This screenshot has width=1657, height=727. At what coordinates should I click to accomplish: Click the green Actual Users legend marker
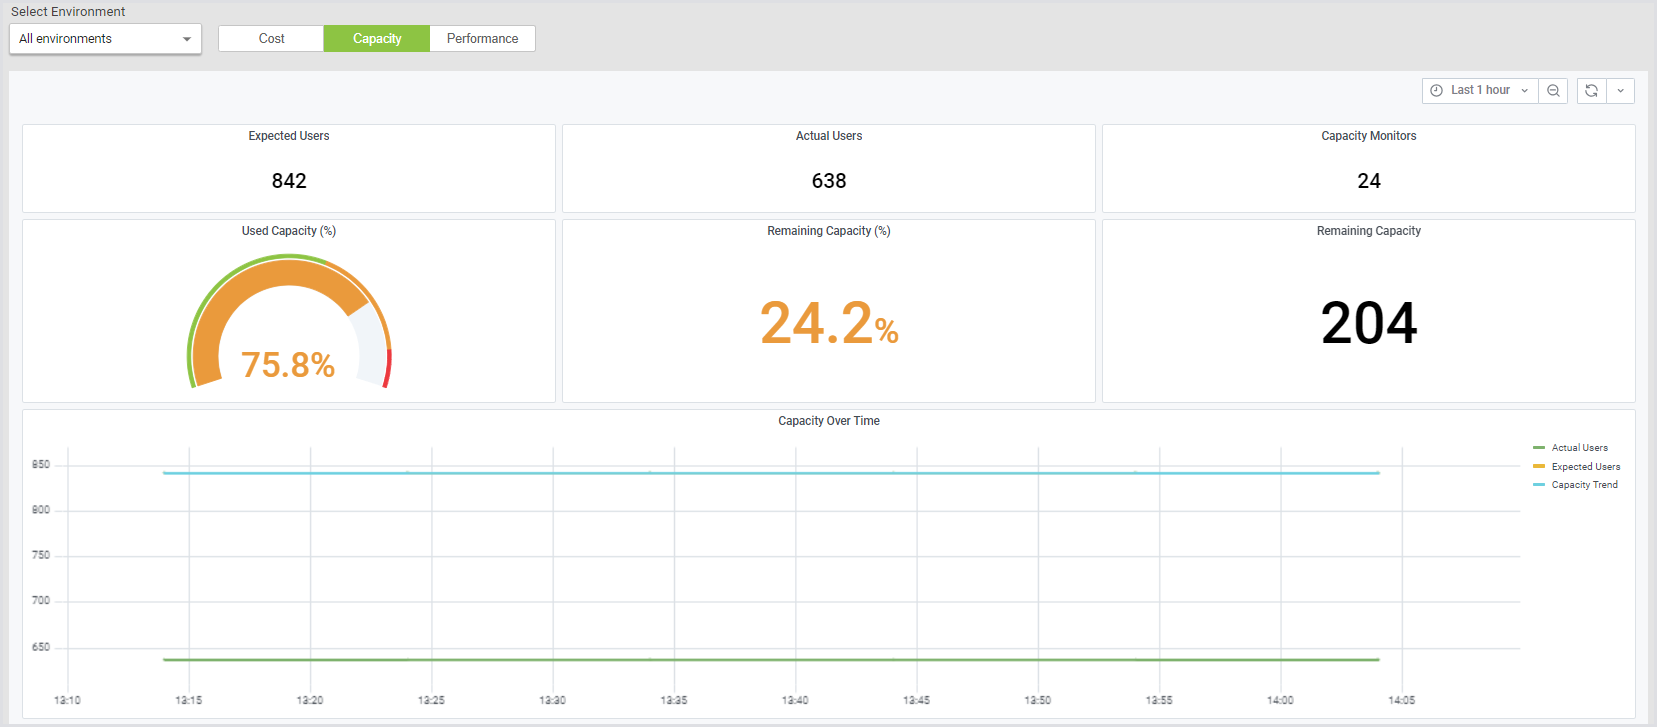click(1538, 448)
